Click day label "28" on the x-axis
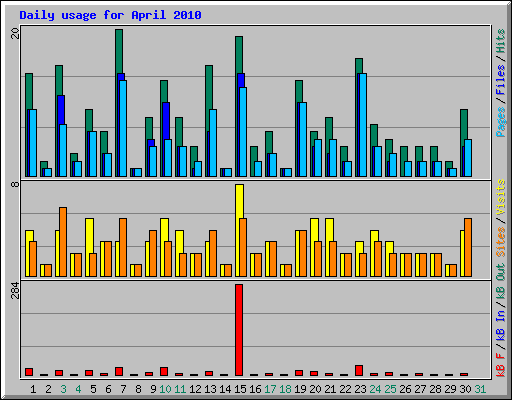 click(435, 389)
